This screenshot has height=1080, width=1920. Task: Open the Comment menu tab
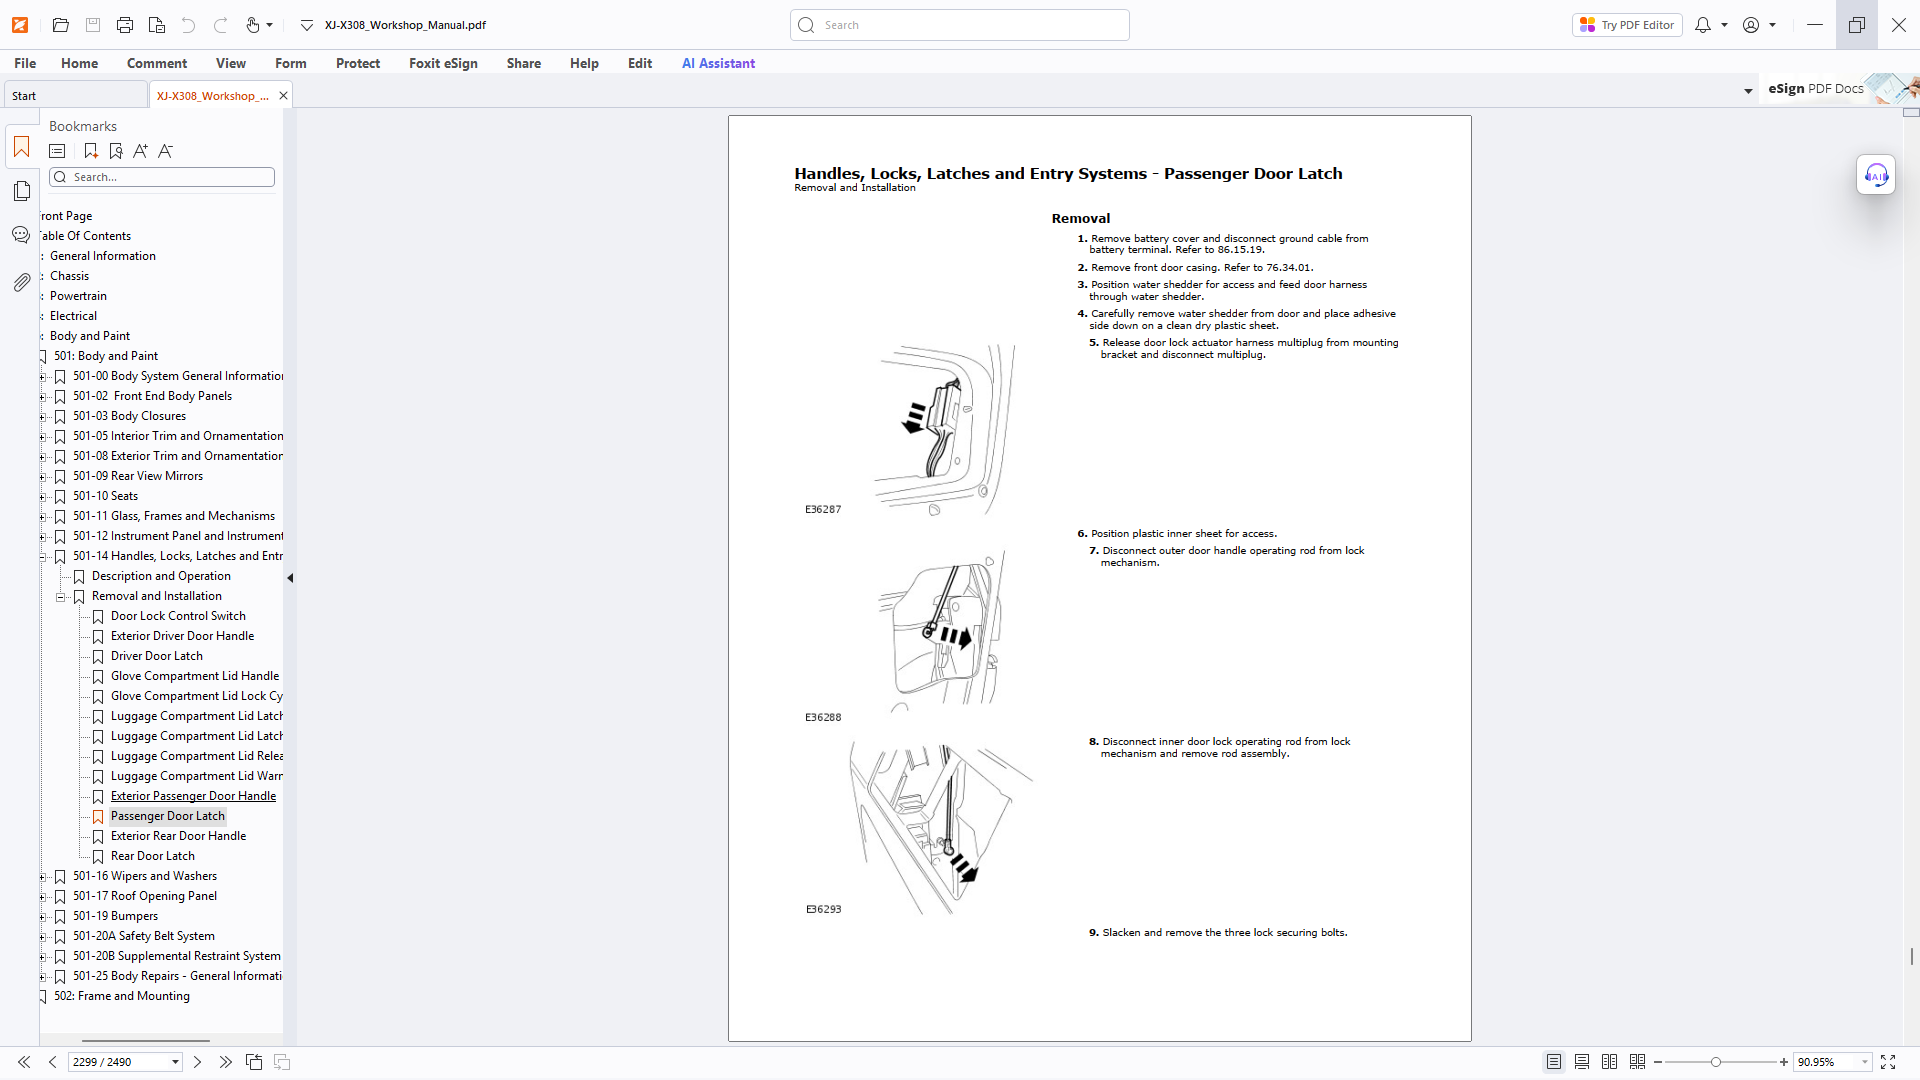[x=157, y=63]
